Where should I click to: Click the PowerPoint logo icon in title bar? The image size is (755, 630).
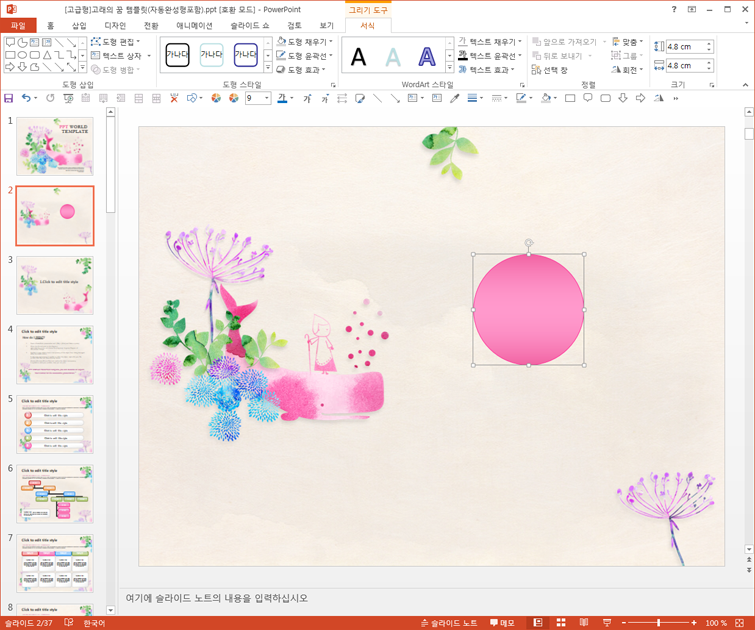pos(11,9)
